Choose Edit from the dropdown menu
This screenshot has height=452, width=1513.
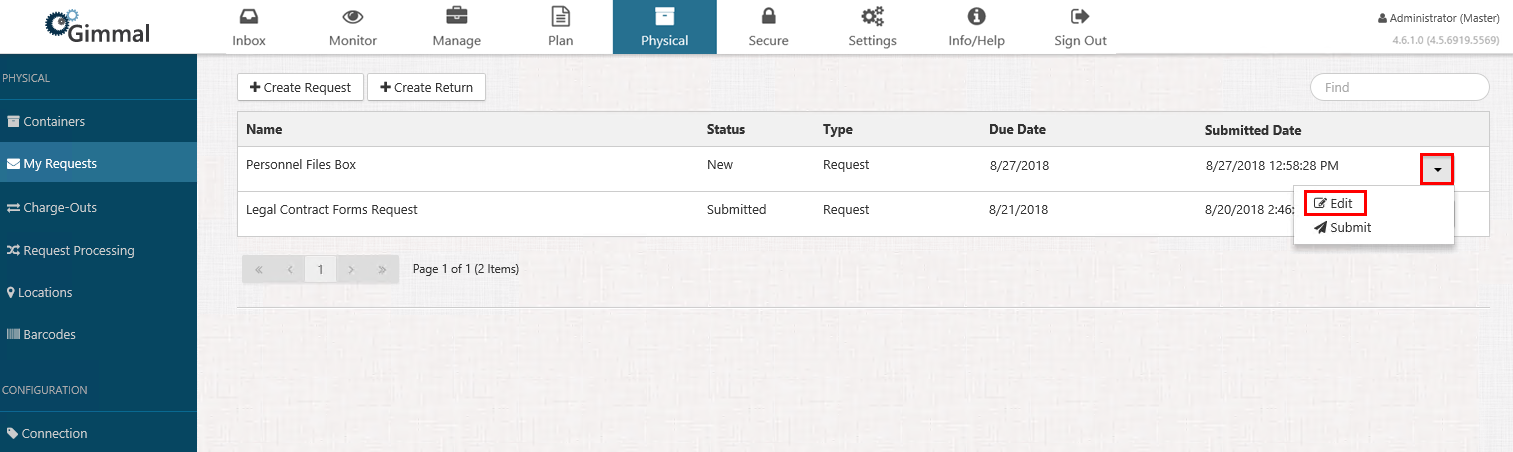tap(1334, 203)
